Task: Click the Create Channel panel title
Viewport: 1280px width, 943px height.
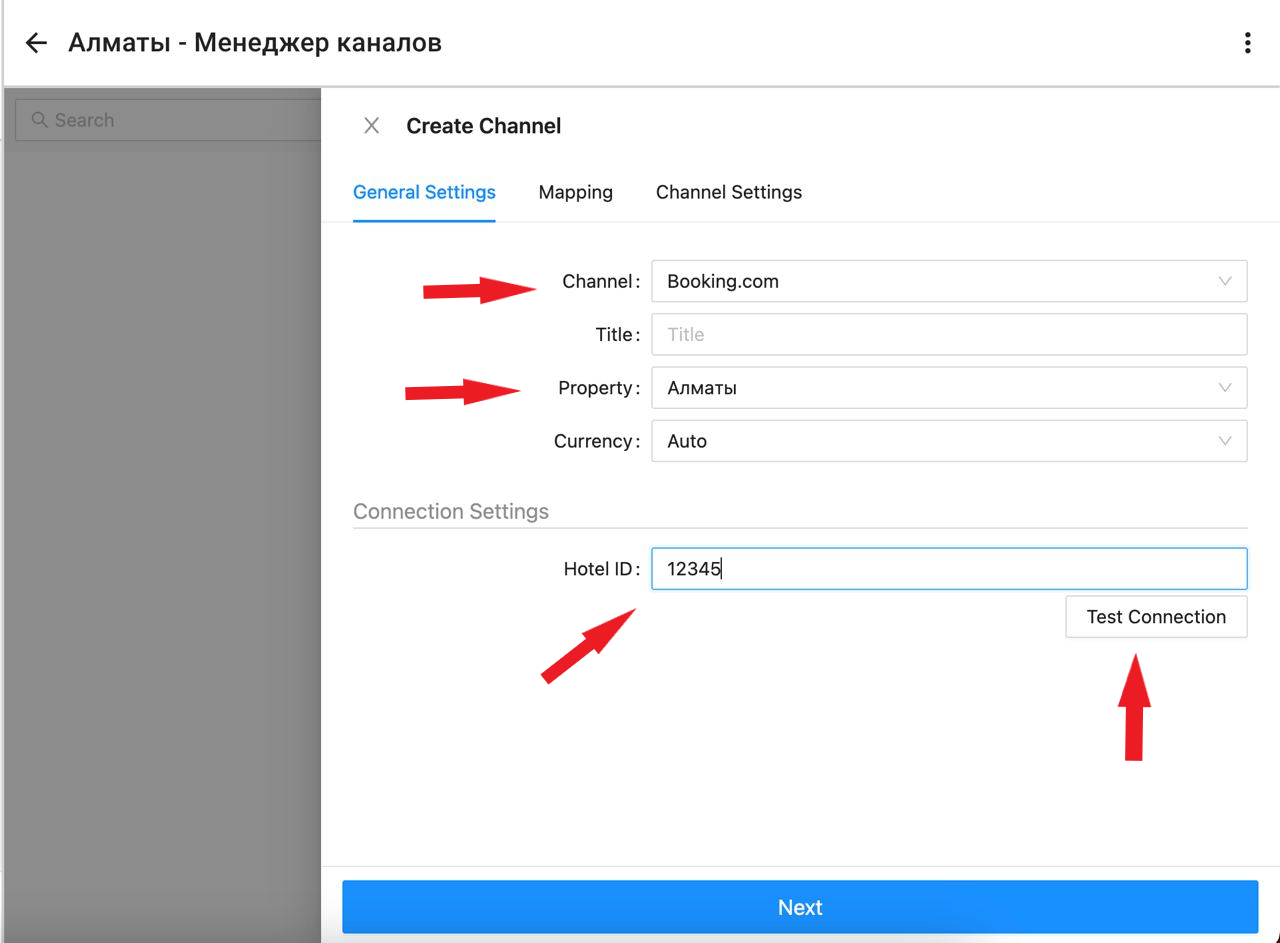Action: (483, 126)
